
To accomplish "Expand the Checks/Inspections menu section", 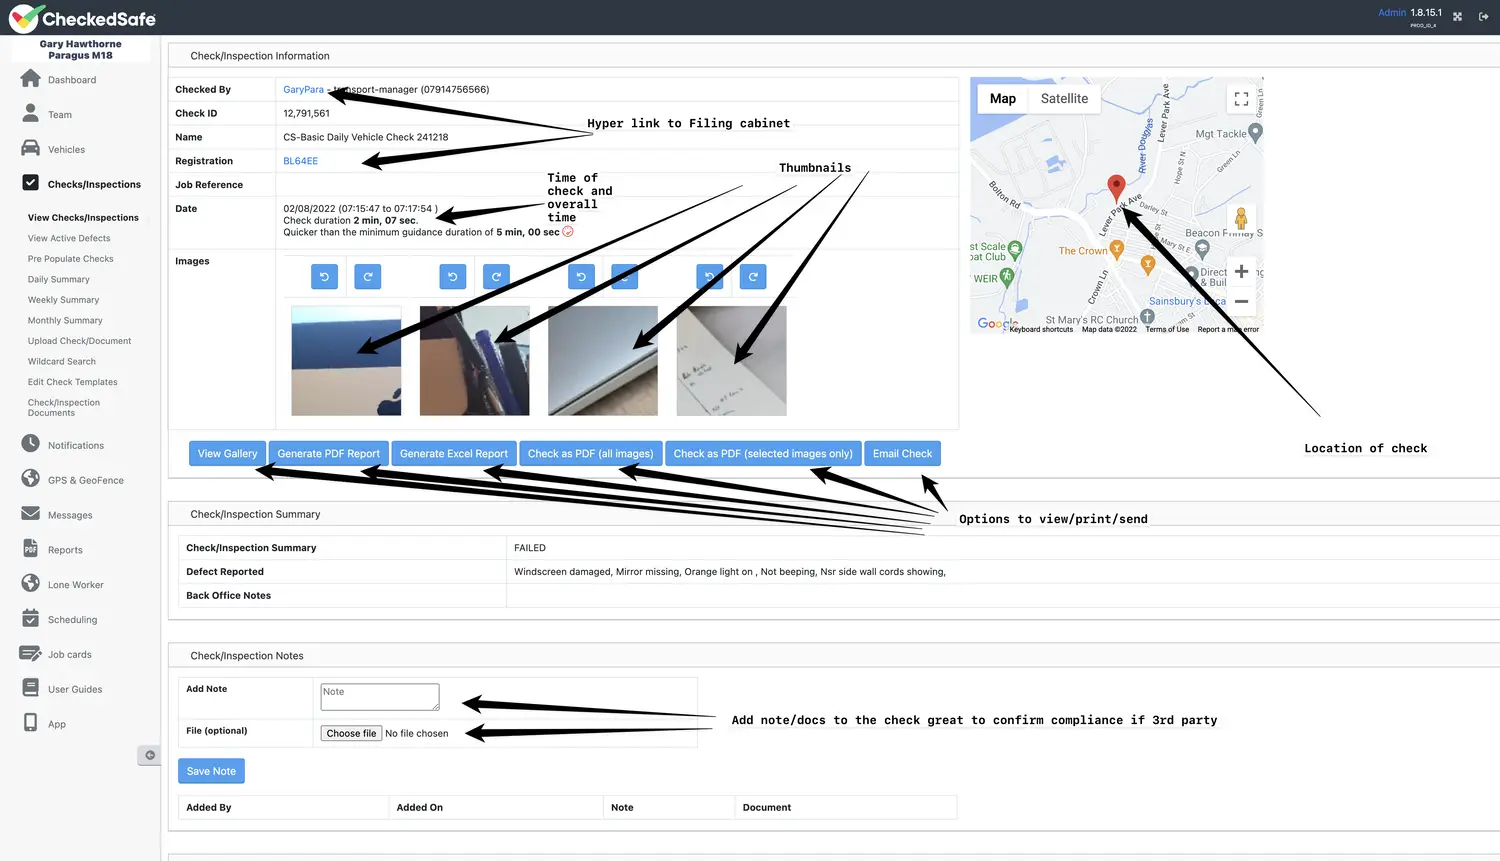I will [94, 184].
